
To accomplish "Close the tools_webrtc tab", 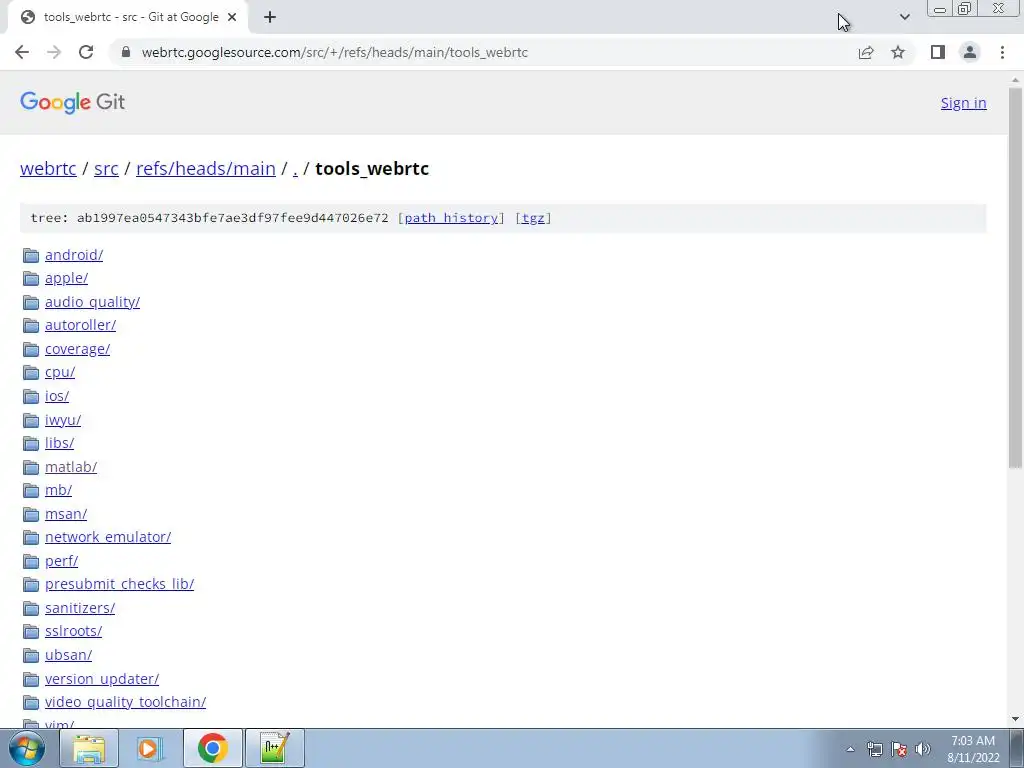I will pos(232,17).
